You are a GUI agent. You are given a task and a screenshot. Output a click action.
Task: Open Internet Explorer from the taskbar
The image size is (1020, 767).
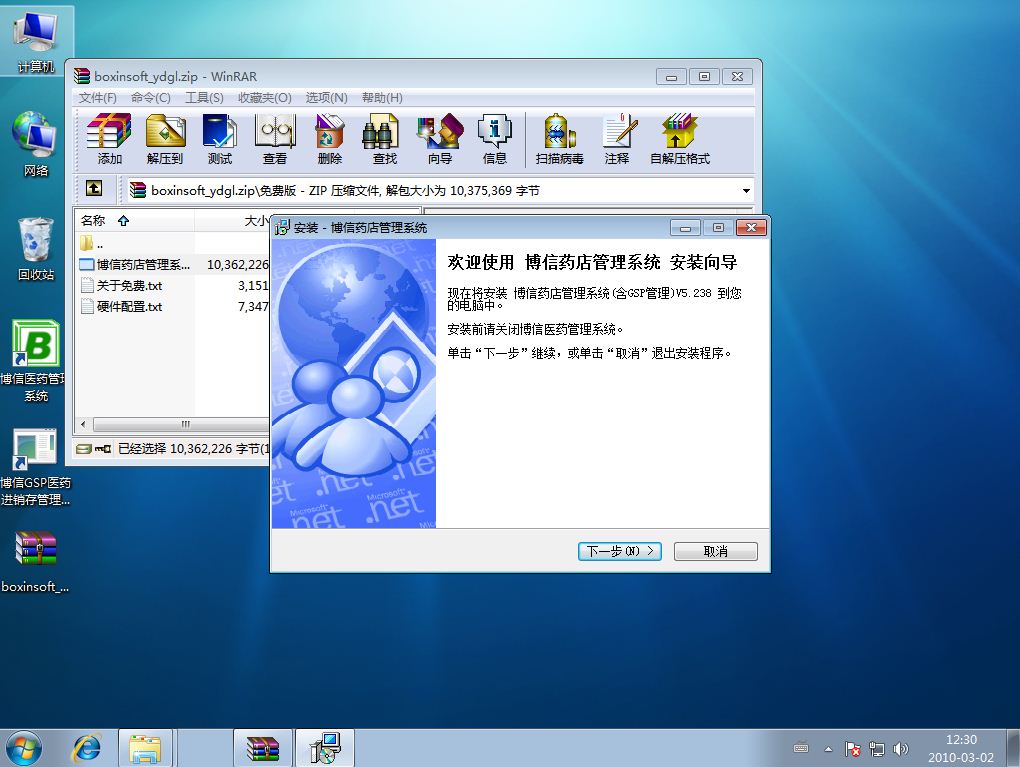tap(87, 747)
